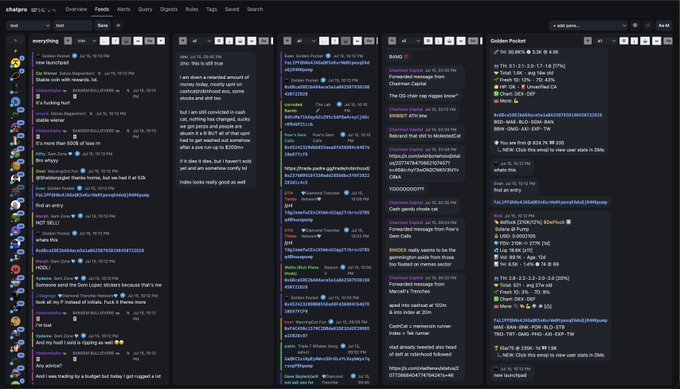Select the blue 'b' avatar chat in sidebar
This screenshot has height=389, width=680.
(16, 102)
